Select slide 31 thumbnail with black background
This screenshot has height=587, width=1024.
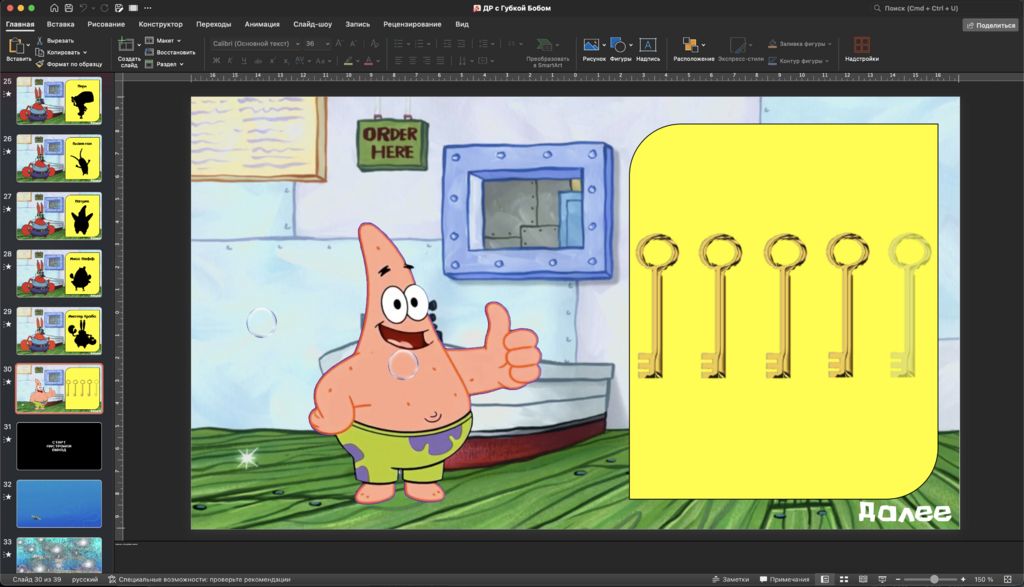(x=59, y=446)
